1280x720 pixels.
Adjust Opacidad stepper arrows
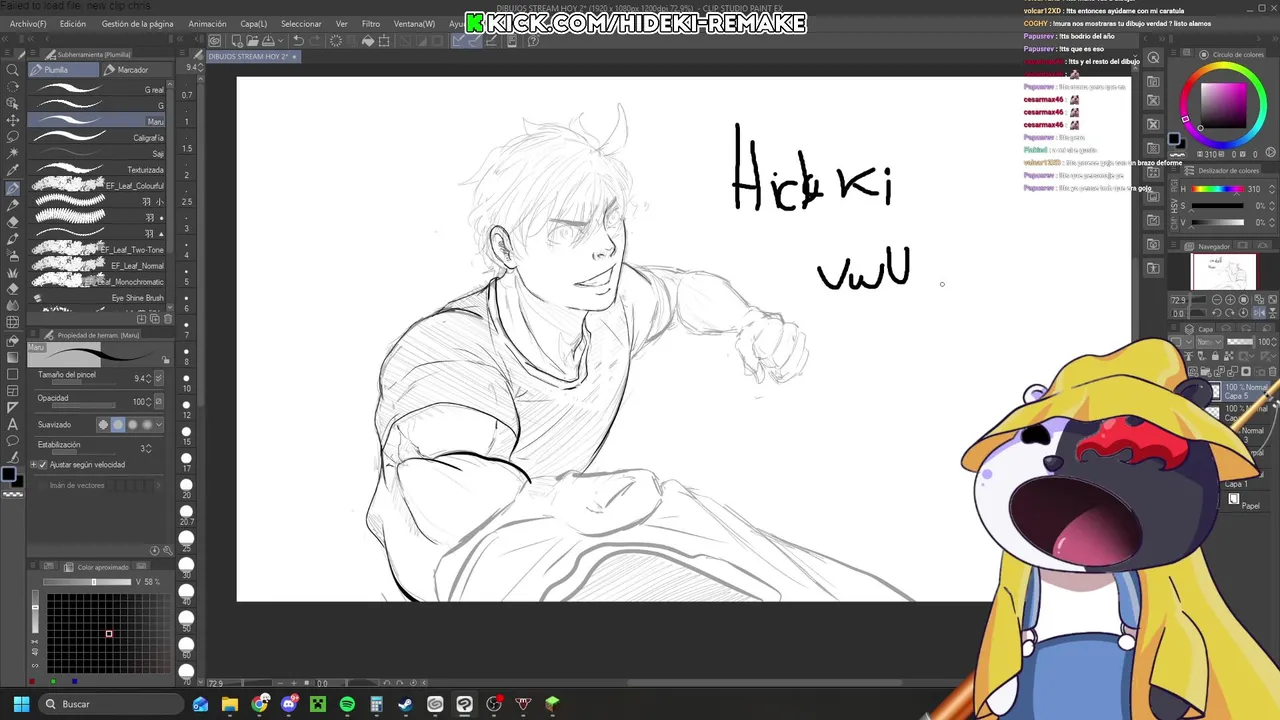(x=148, y=402)
